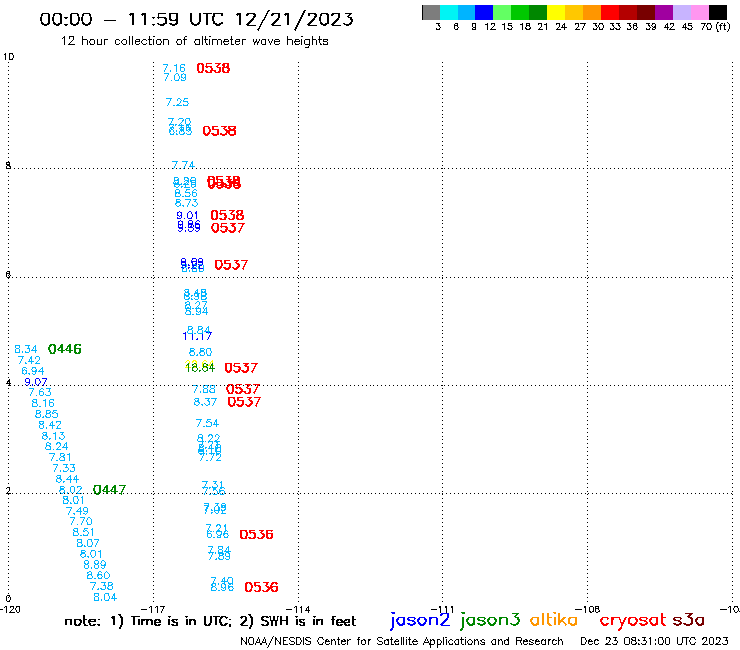740x650 pixels.
Task: Click the green 18.64 wave height reading
Action: click(x=200, y=368)
